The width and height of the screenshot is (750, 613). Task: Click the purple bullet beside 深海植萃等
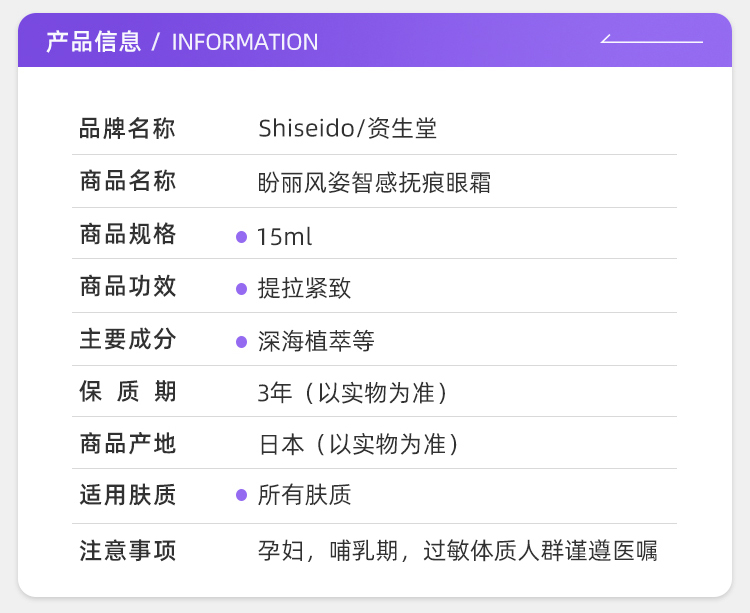click(241, 342)
